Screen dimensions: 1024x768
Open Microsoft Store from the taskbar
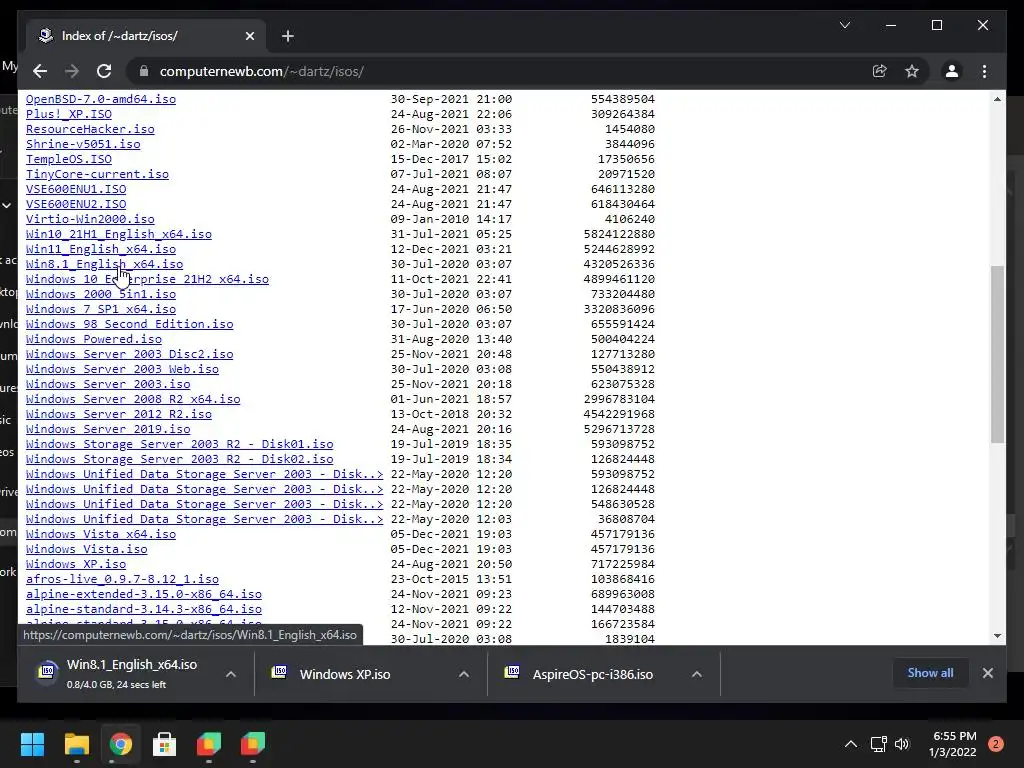(x=165, y=744)
